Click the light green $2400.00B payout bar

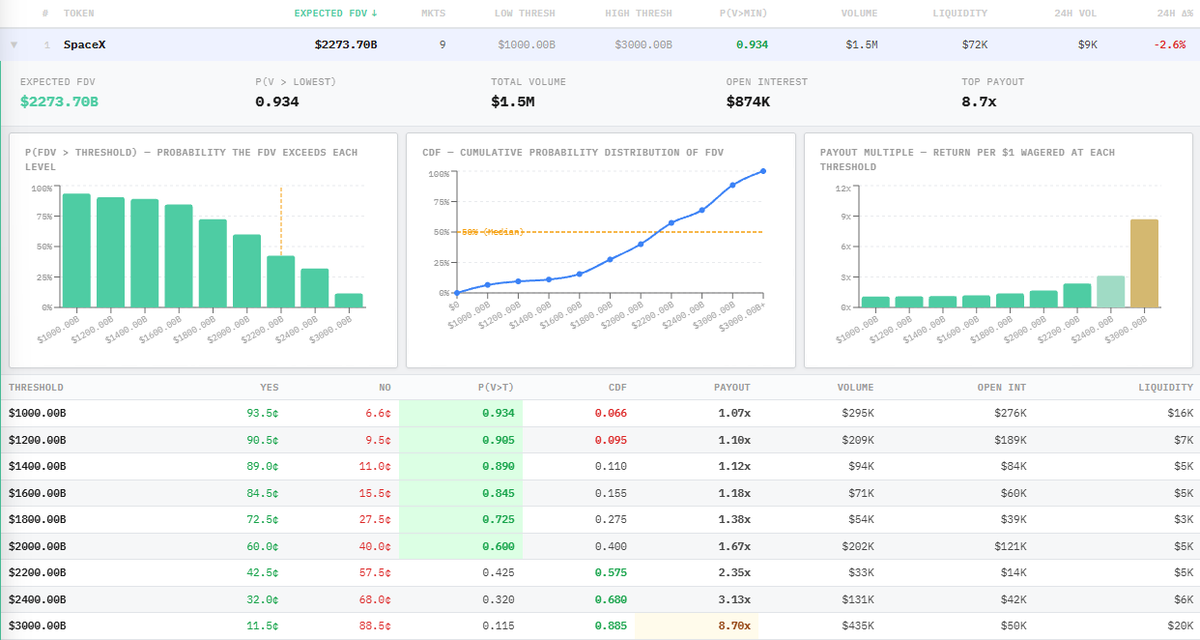pos(1110,291)
